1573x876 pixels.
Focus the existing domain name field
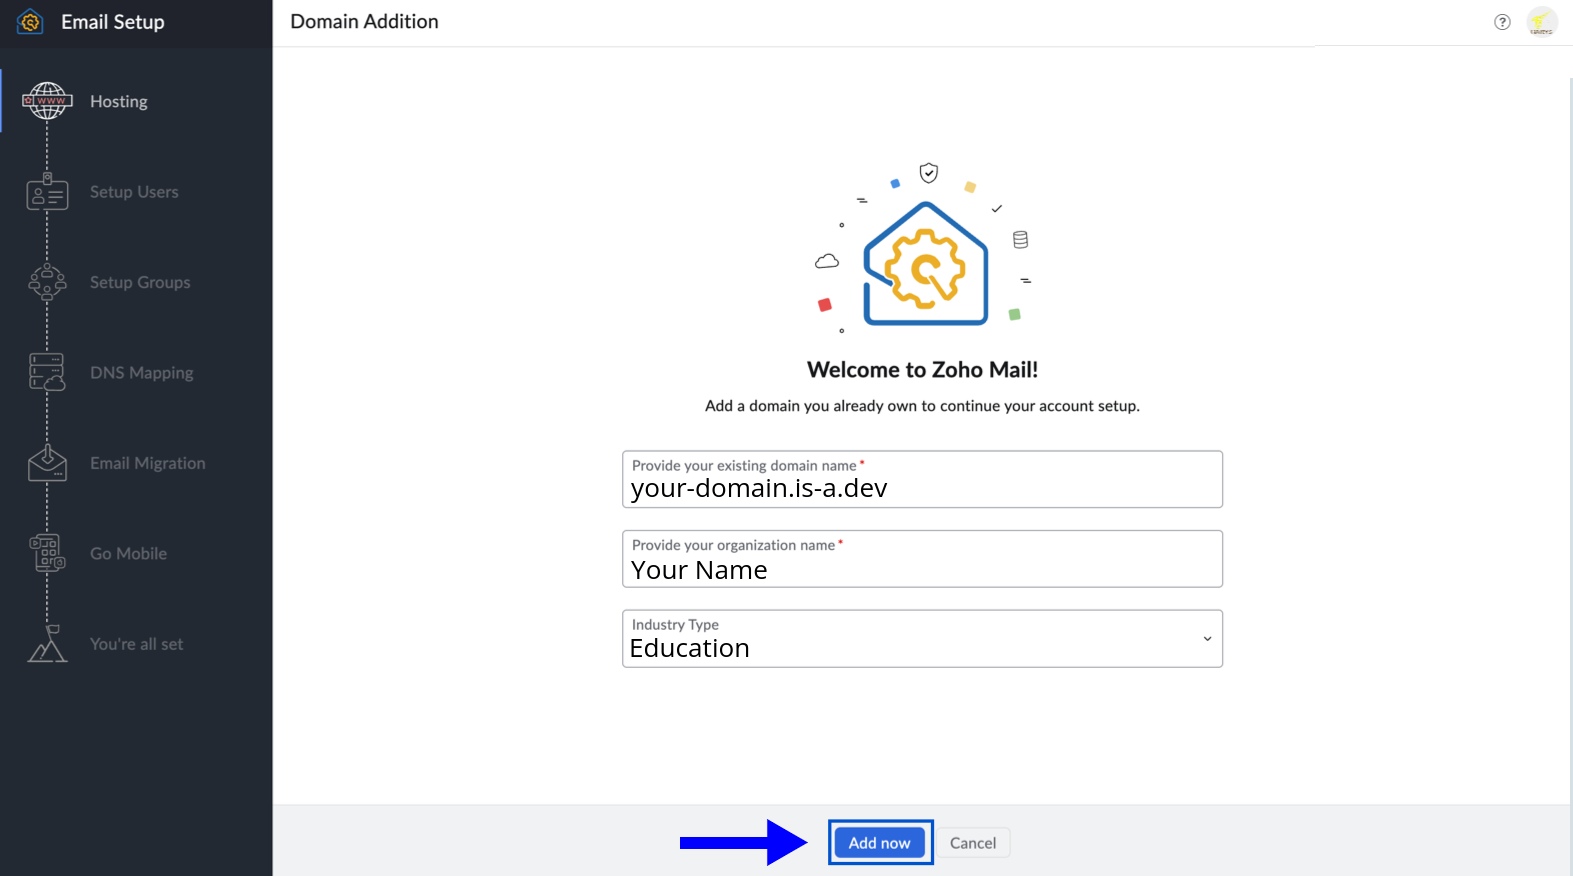(921, 488)
